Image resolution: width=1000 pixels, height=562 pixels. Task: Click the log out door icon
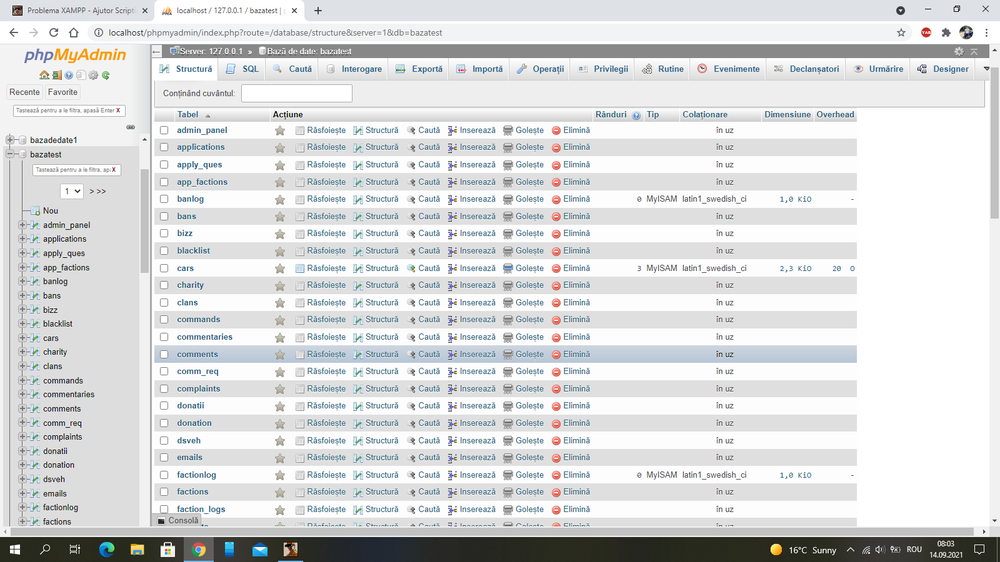[x=57, y=75]
